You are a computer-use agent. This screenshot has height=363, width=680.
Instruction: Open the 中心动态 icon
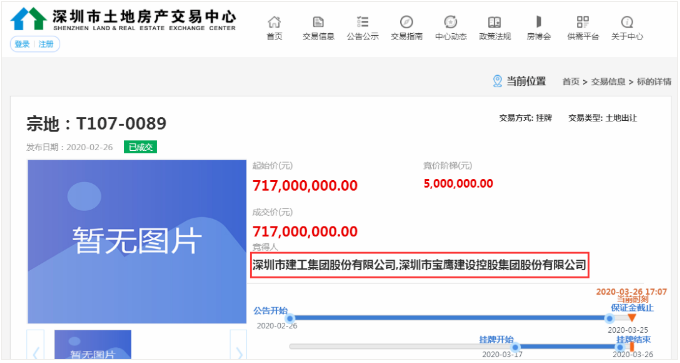click(x=451, y=22)
